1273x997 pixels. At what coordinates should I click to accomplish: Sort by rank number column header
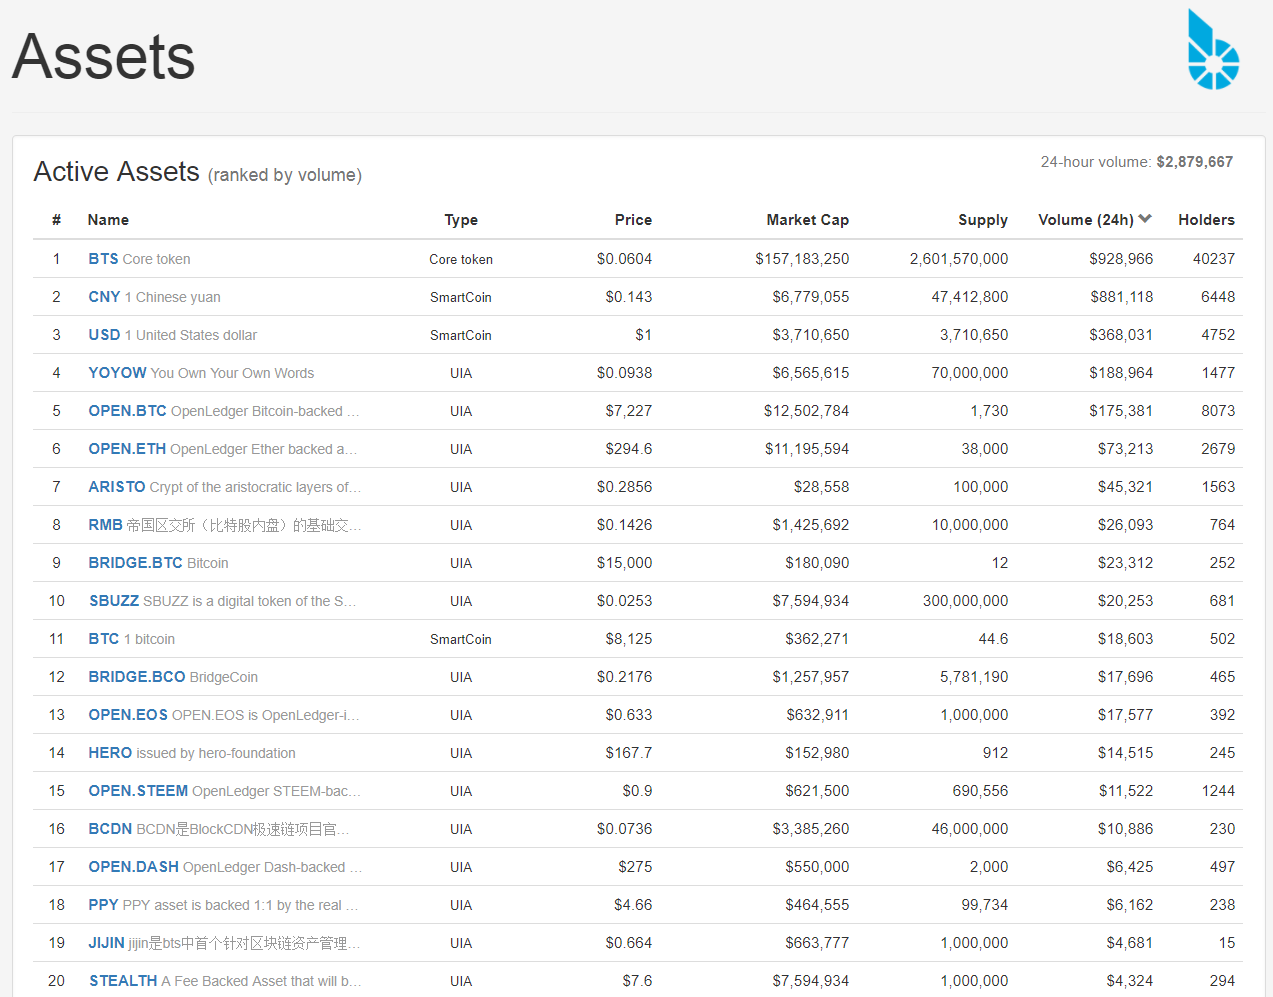[56, 220]
